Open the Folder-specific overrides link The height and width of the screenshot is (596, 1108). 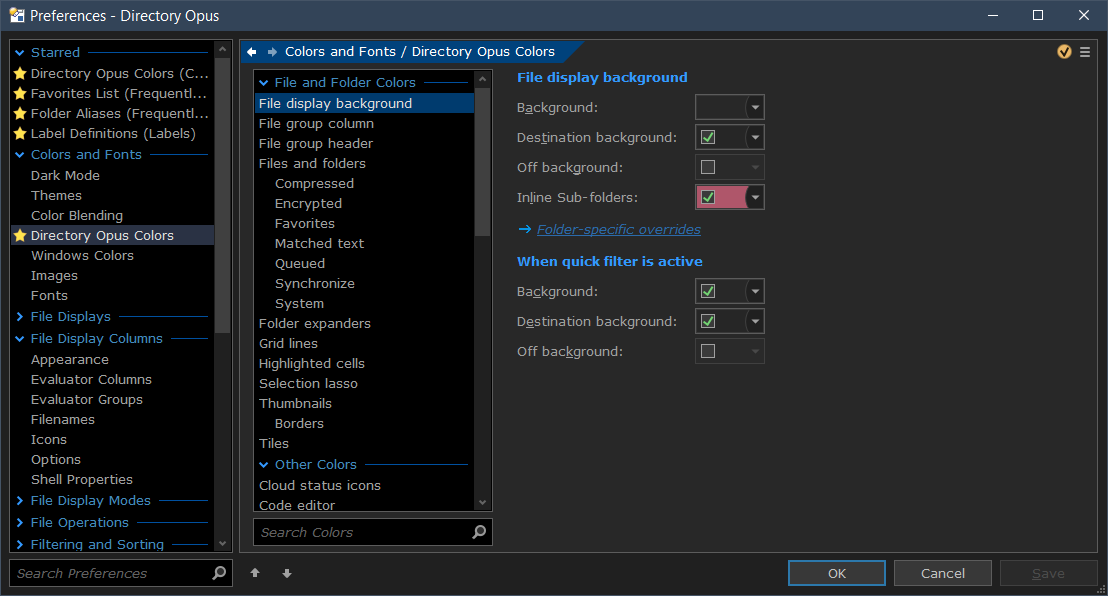(x=619, y=230)
